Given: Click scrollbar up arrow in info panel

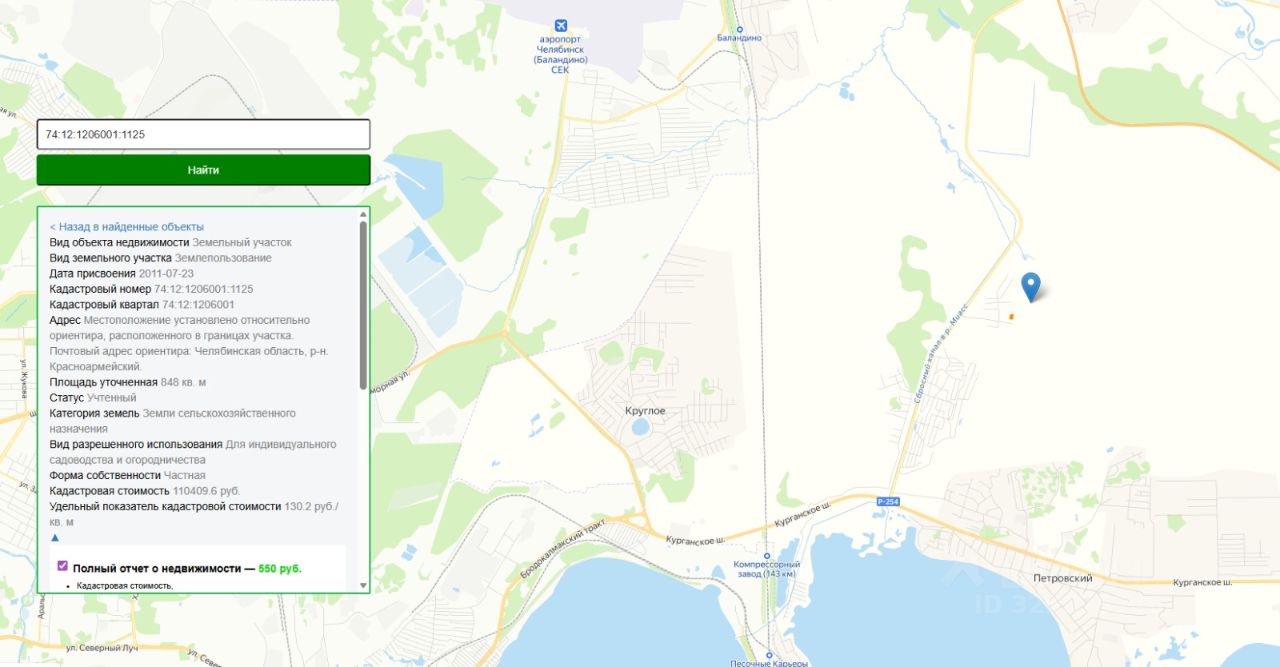Looking at the screenshot, I should [x=363, y=214].
